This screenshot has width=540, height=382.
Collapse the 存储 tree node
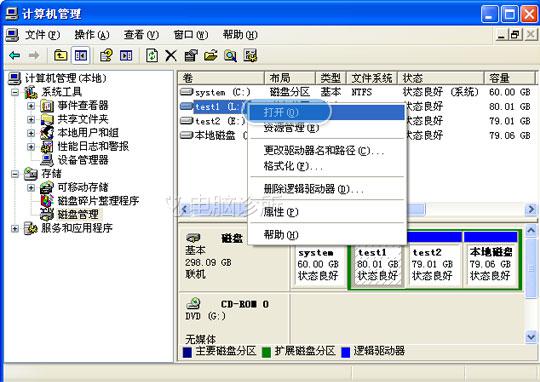15,174
